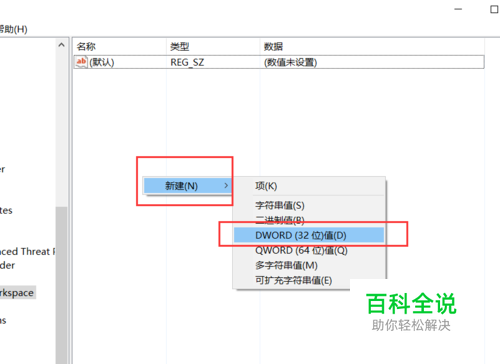Choose DWORD (32 位)值(D)

309,235
